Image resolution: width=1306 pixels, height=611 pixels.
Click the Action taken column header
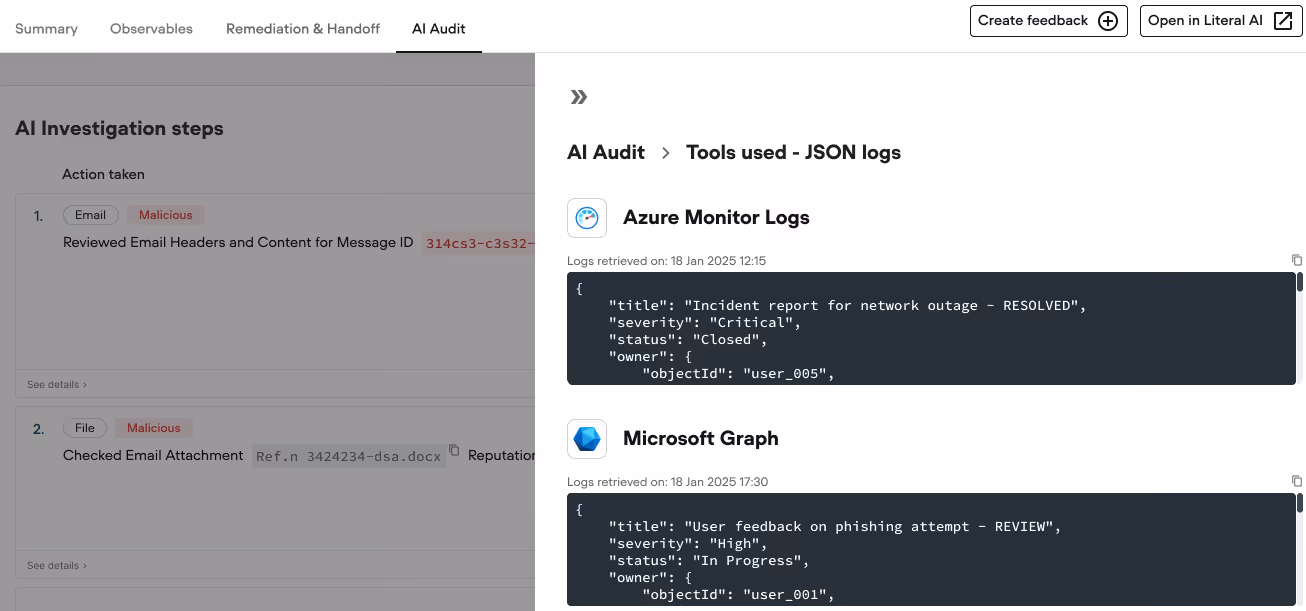[x=103, y=174]
